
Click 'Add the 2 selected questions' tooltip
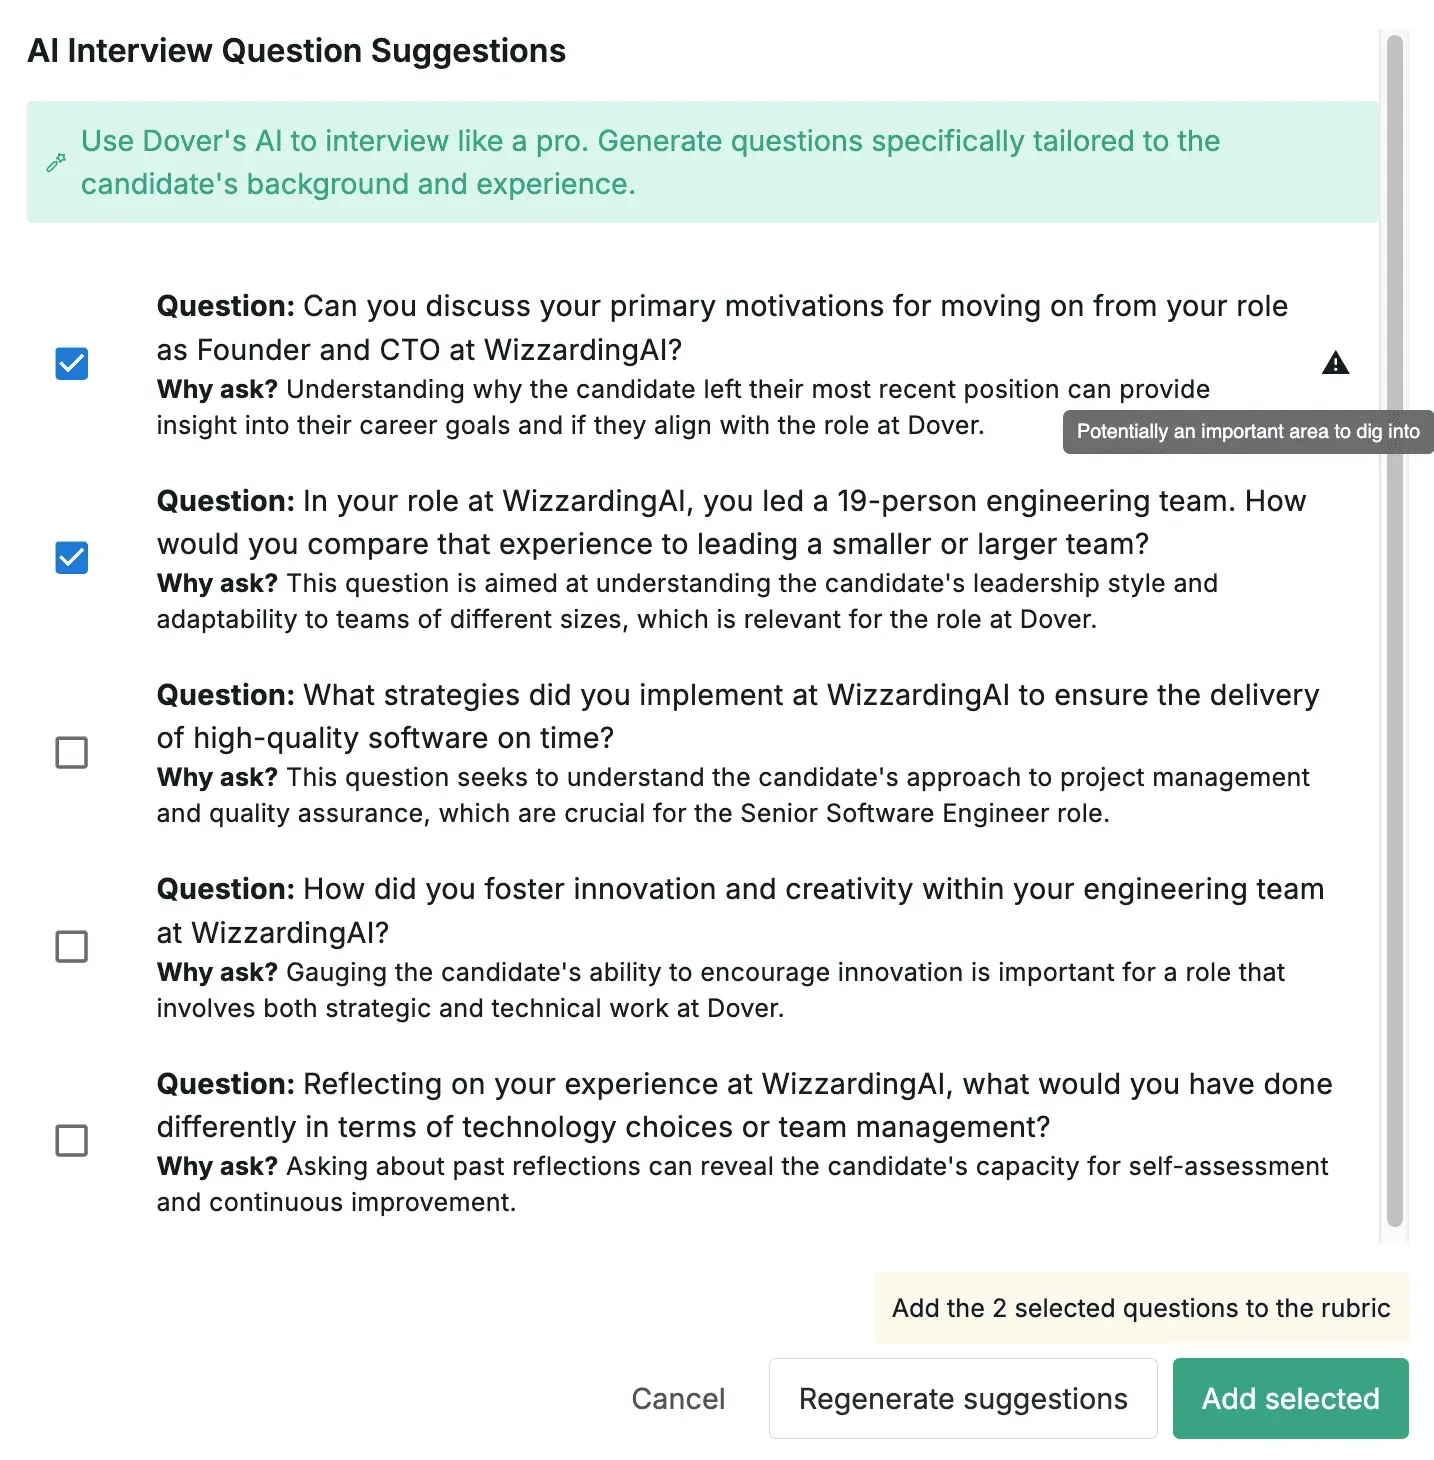(x=1141, y=1308)
